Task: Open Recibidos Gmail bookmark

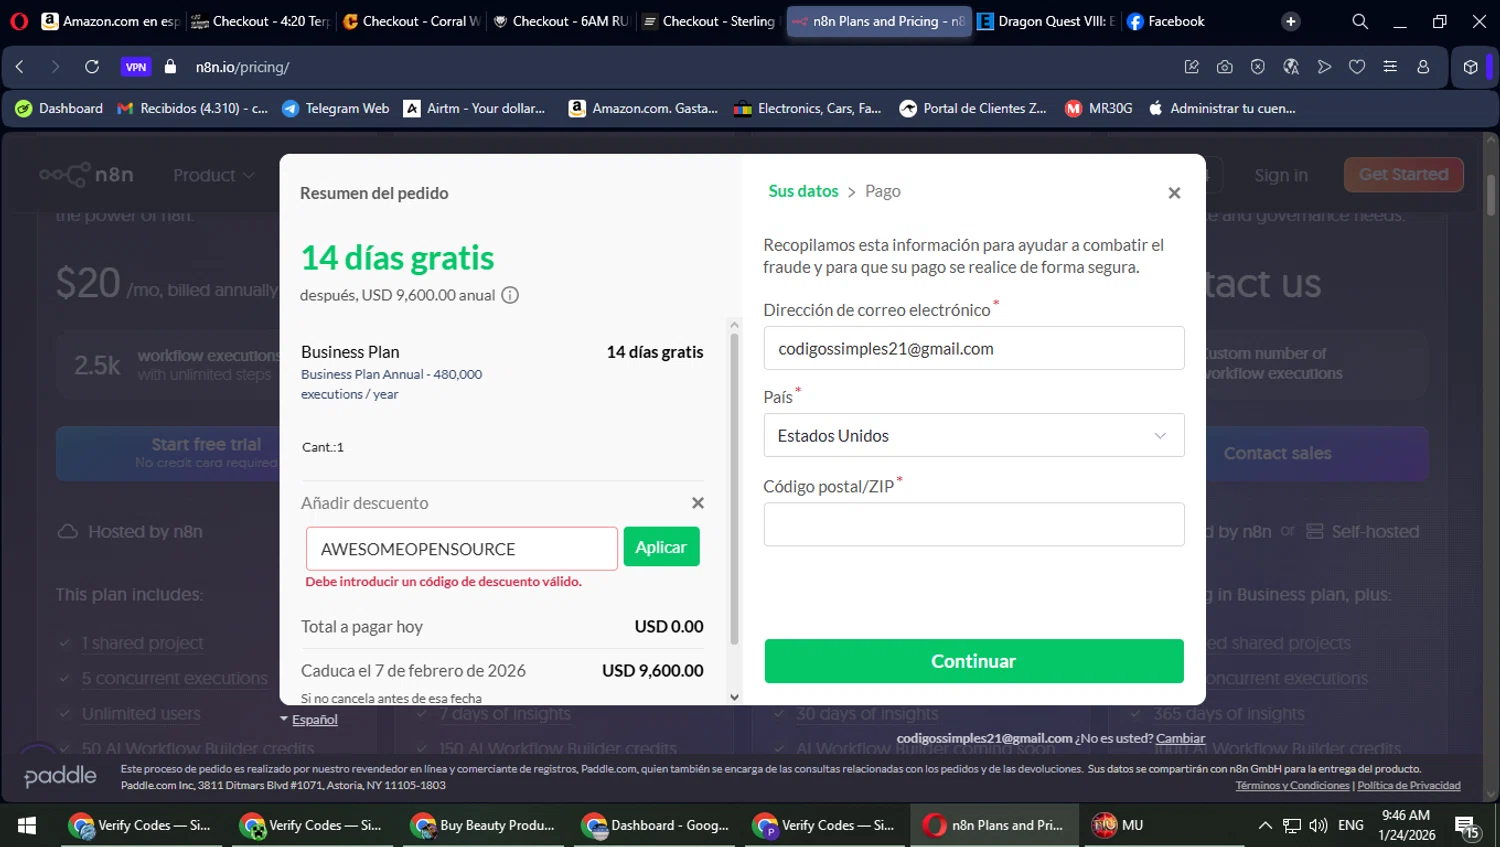Action: [x=192, y=108]
